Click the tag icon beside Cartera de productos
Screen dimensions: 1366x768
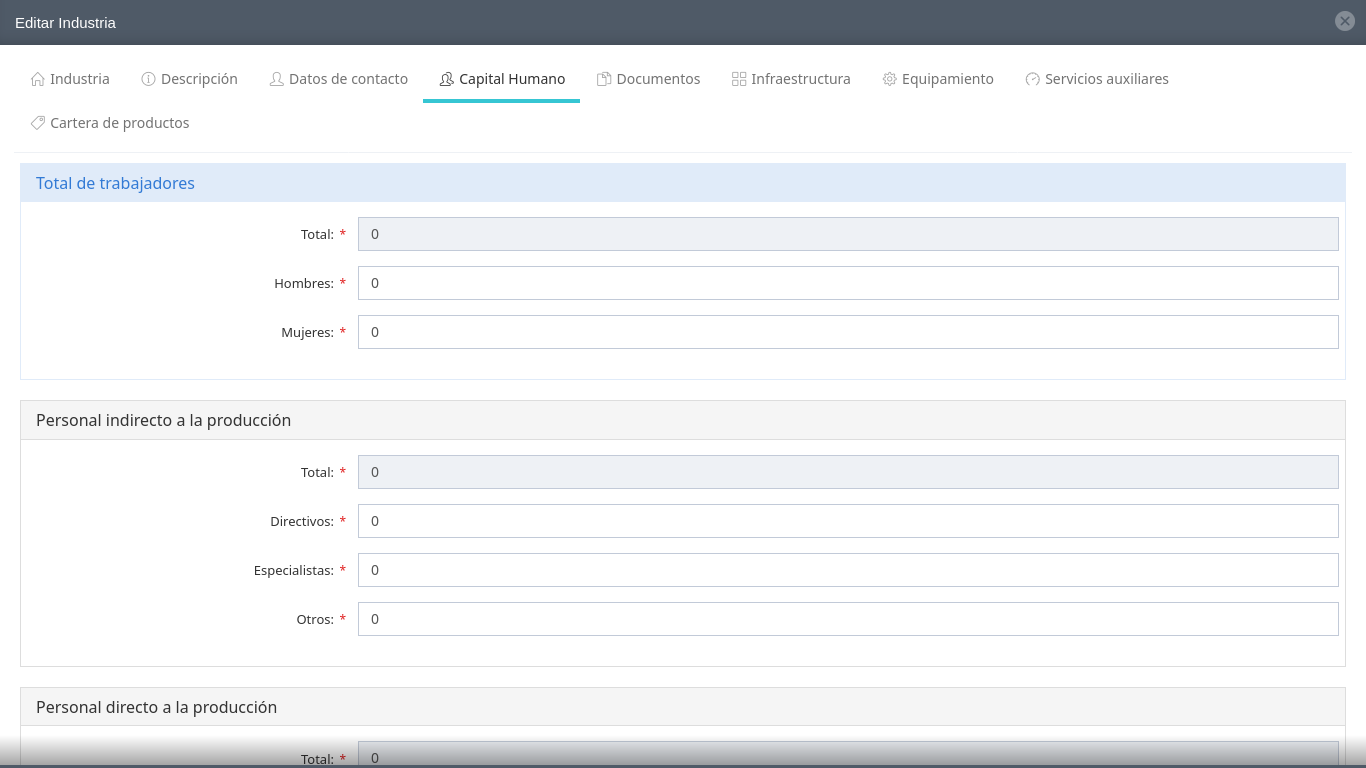tap(38, 123)
